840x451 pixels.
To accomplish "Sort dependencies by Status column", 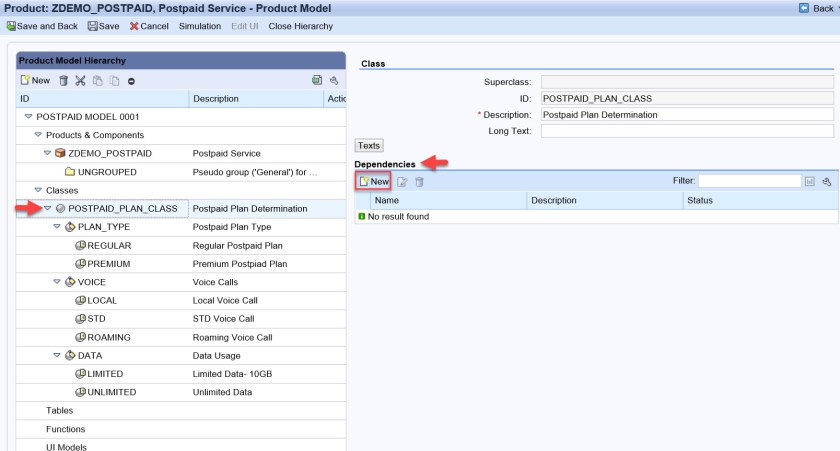I will point(760,200).
